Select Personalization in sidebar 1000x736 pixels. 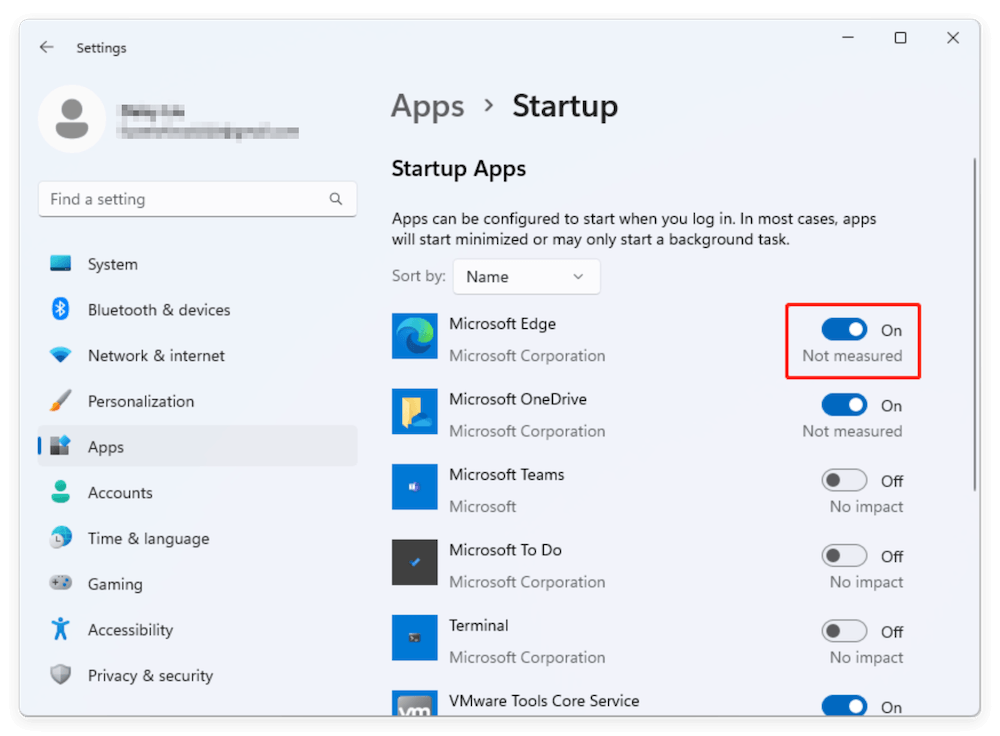click(198, 401)
